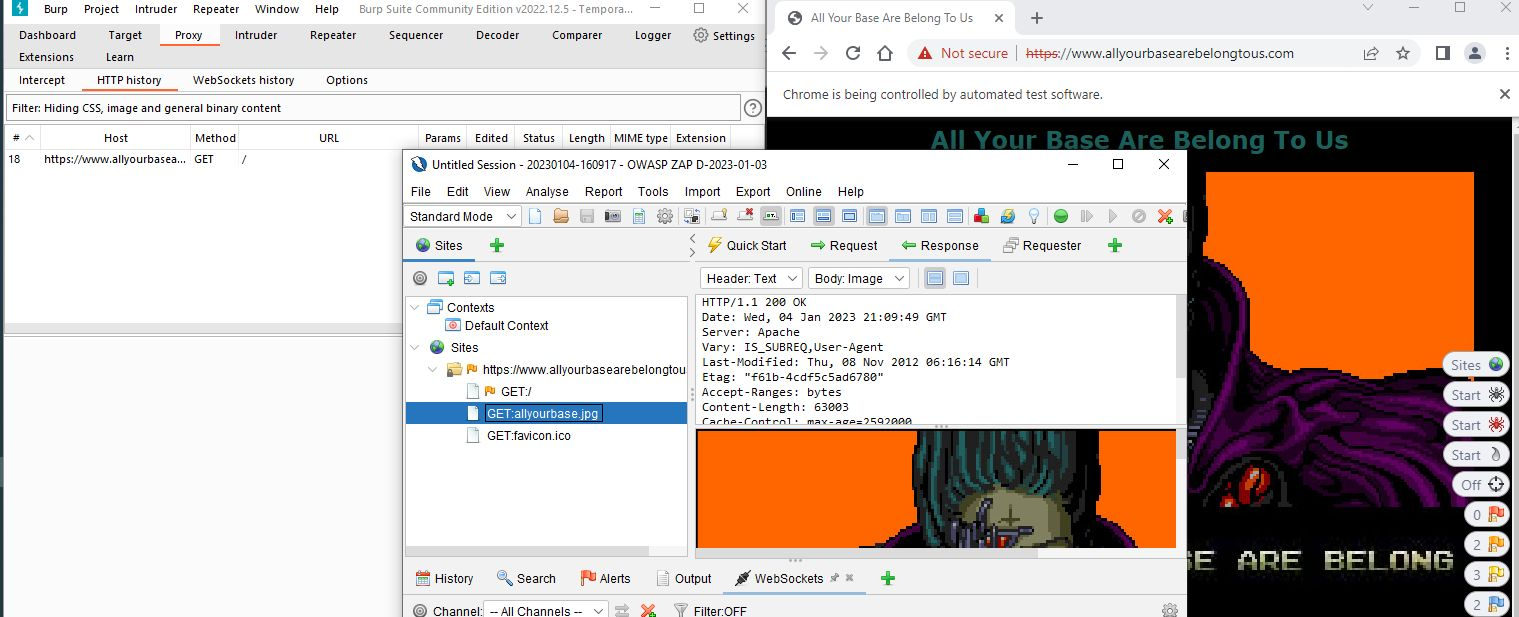Click Import Context icon above Sites tree
The image size is (1519, 617).
point(472,278)
